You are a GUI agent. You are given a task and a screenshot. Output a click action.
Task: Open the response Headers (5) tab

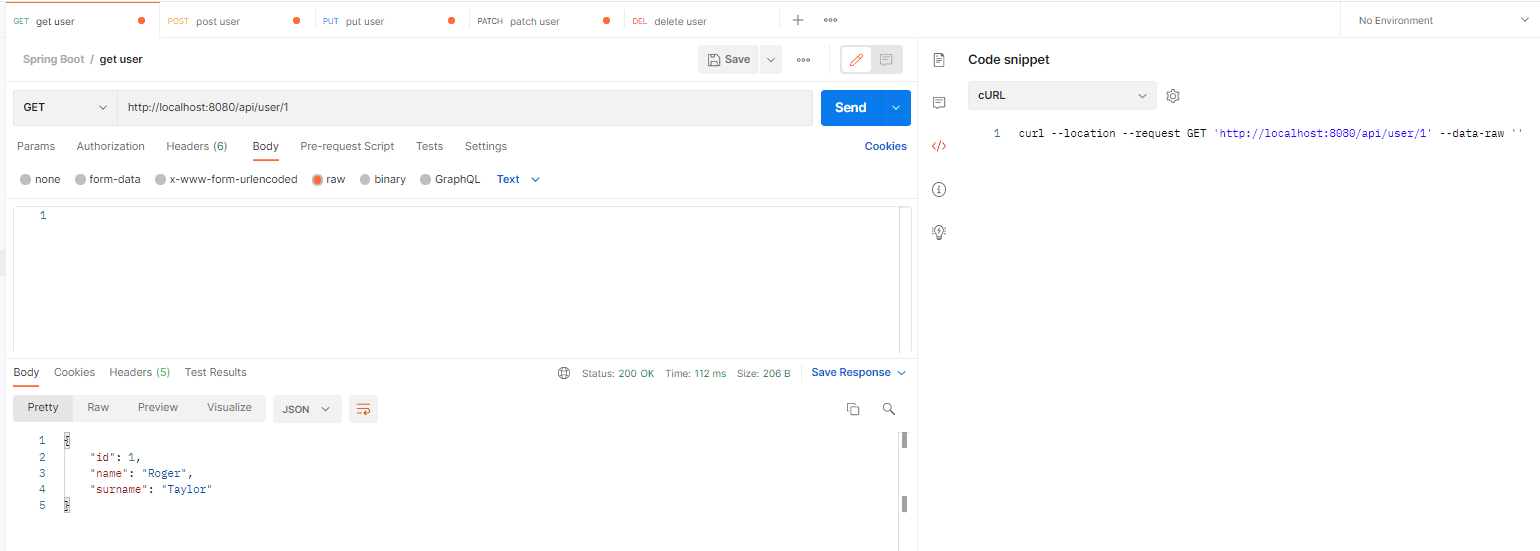pyautogui.click(x=140, y=373)
